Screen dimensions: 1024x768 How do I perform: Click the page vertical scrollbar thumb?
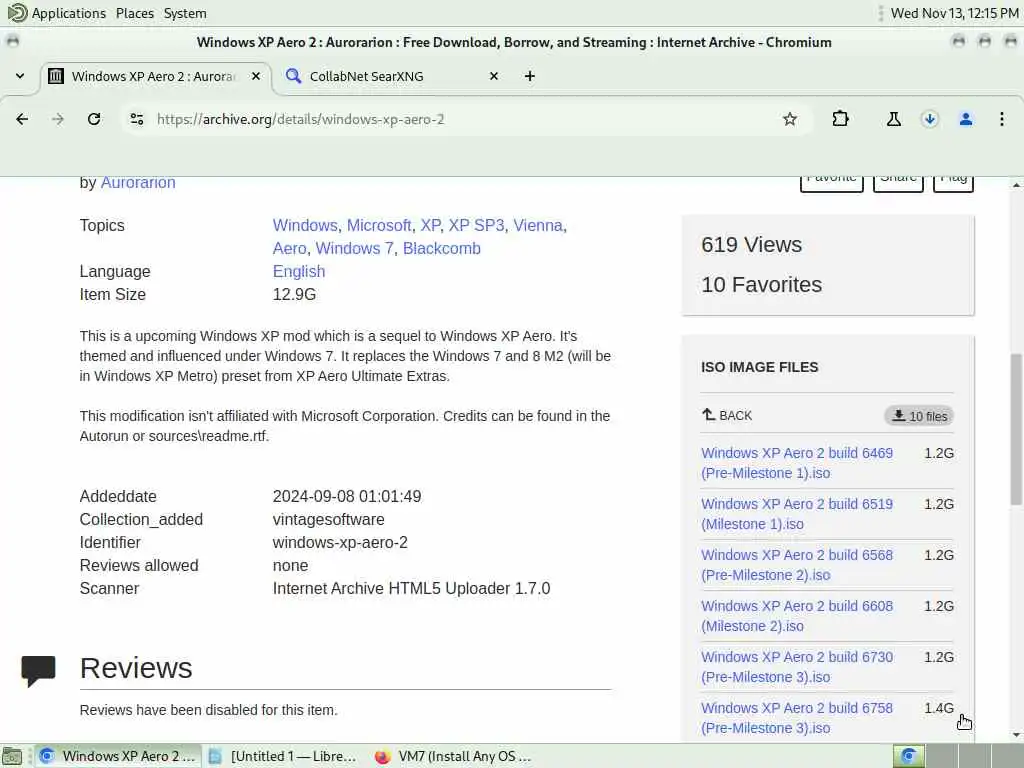1016,429
